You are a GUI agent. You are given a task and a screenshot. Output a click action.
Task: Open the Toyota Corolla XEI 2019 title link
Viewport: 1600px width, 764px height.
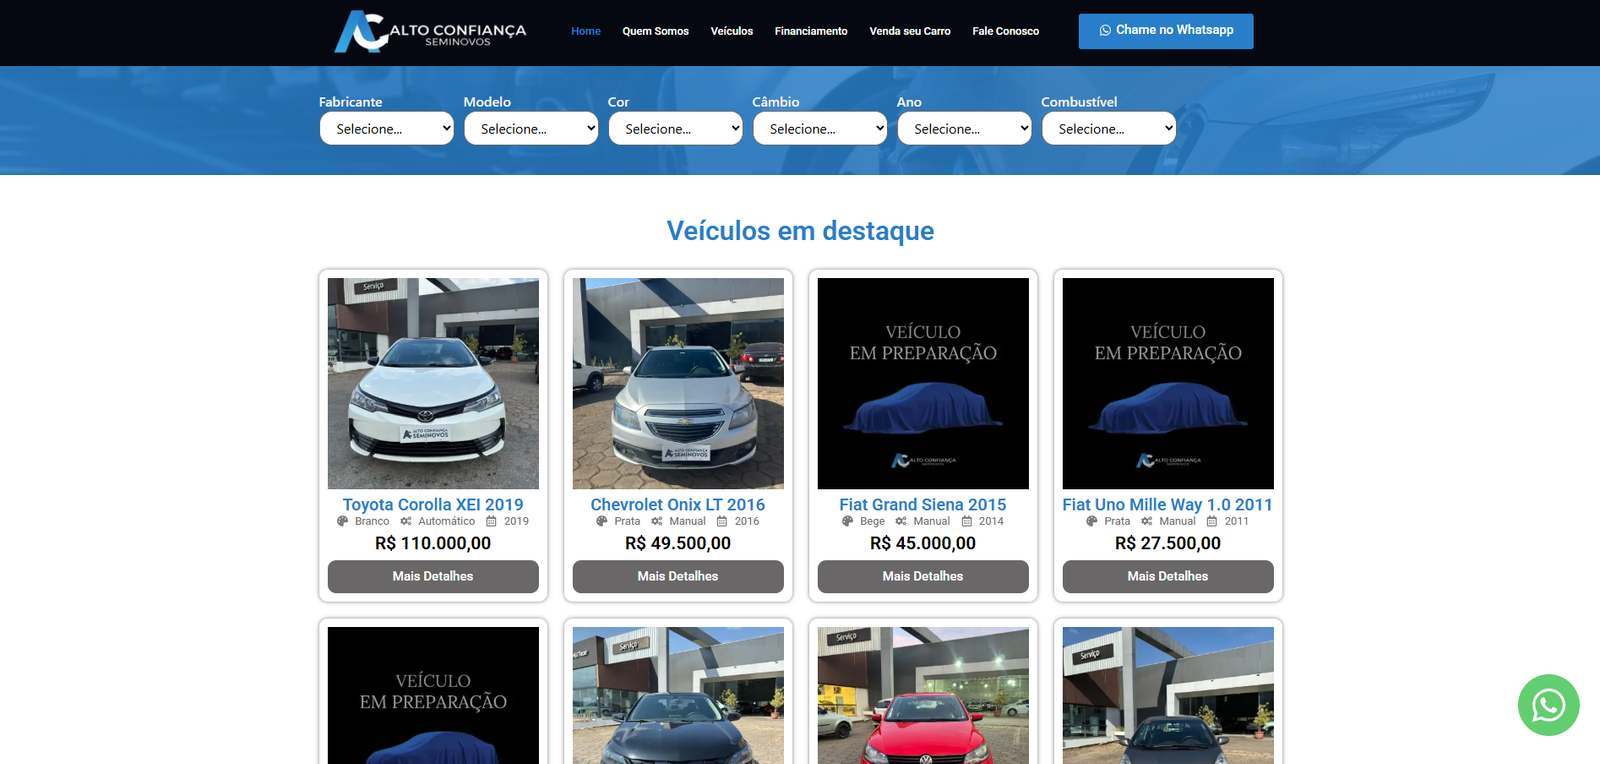(433, 505)
